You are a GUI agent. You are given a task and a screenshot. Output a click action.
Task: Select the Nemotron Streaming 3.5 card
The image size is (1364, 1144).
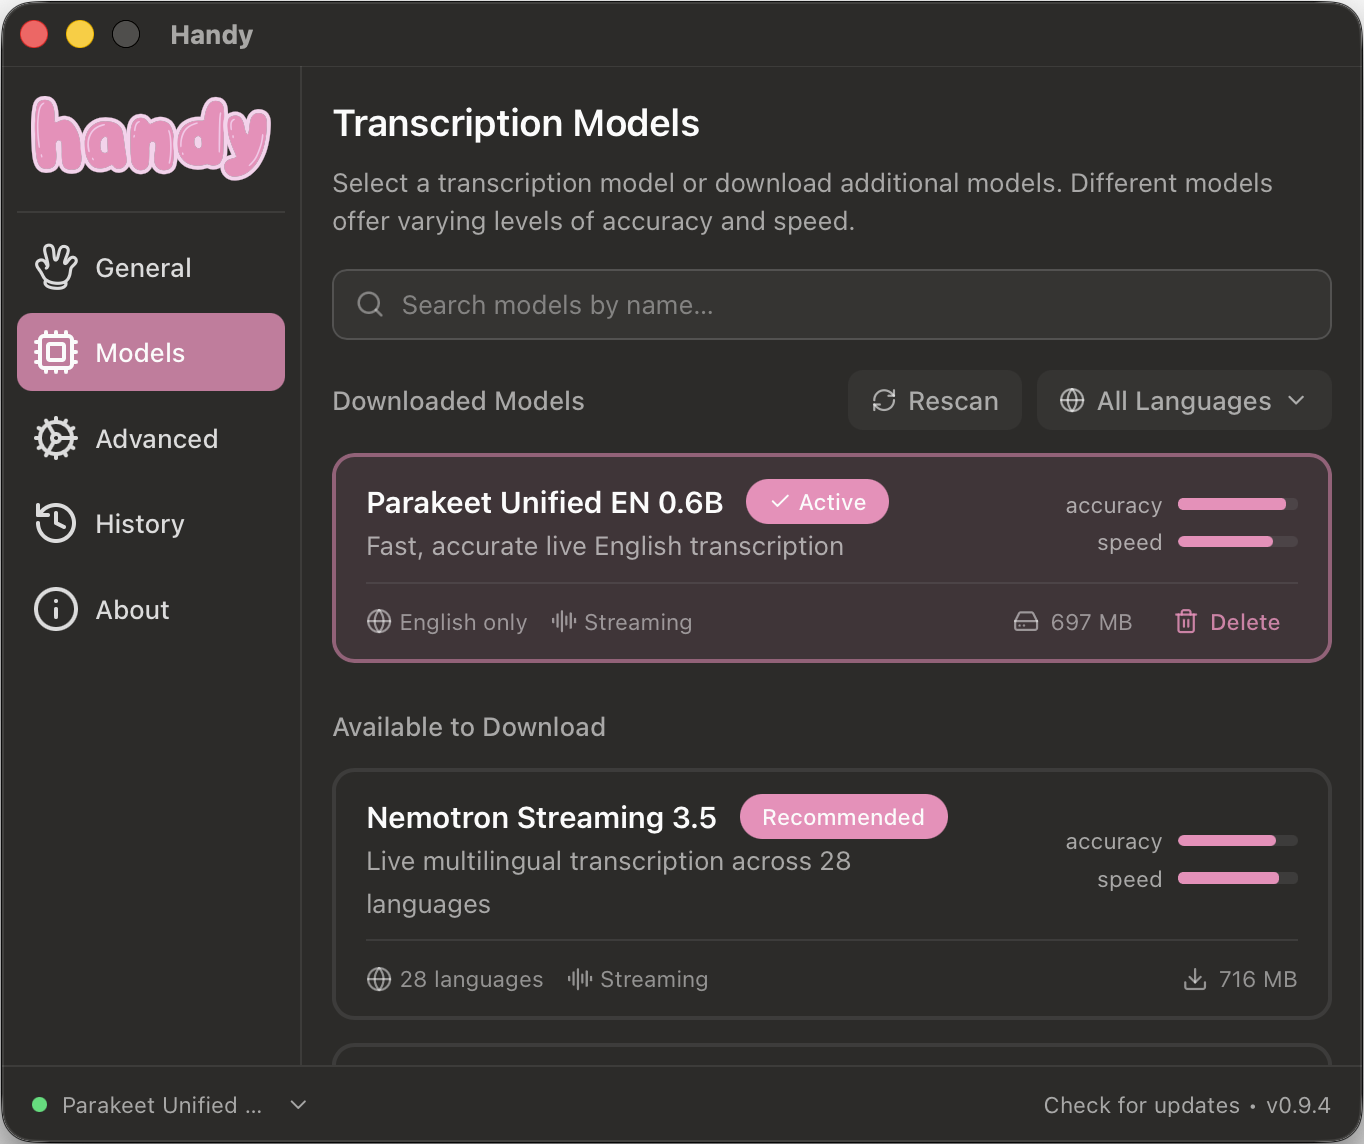[832, 894]
